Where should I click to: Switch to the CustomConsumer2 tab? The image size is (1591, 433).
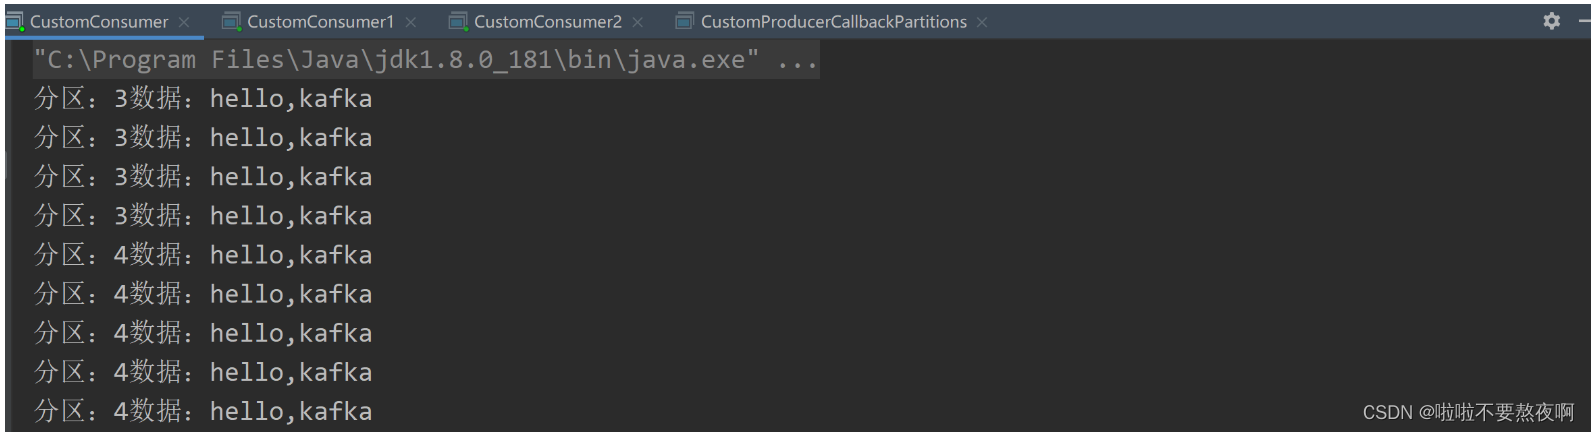coord(548,21)
